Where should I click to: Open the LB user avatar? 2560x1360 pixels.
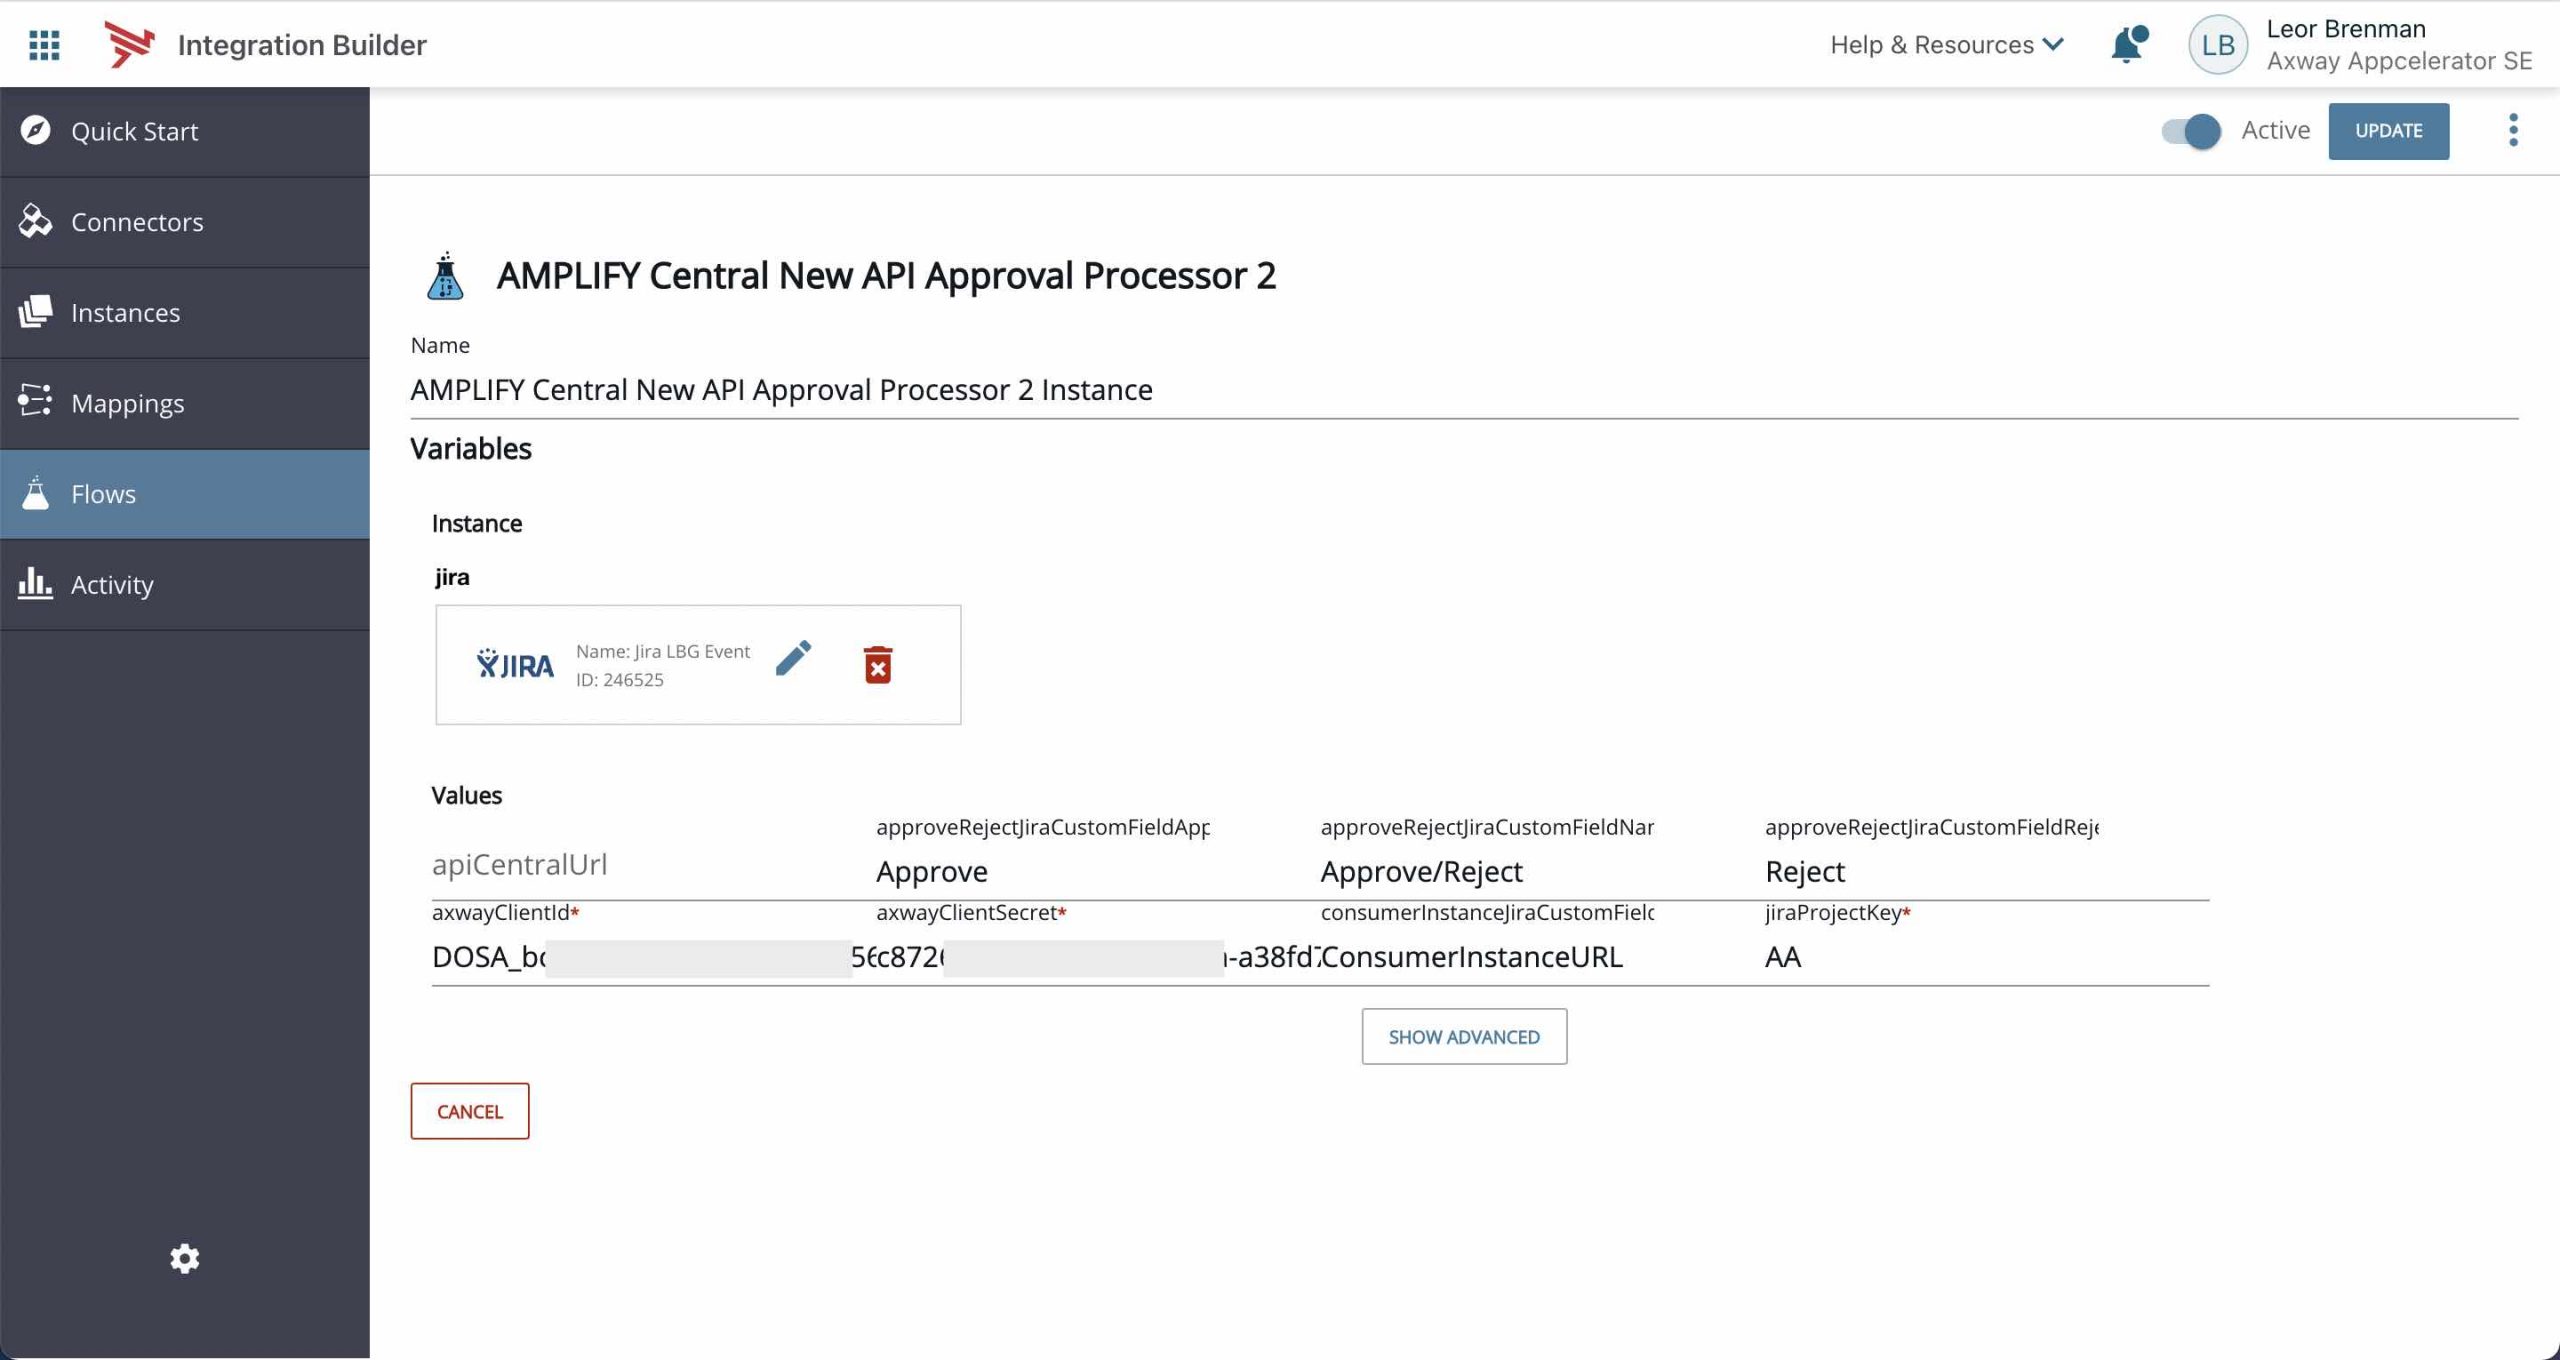pos(2217,45)
